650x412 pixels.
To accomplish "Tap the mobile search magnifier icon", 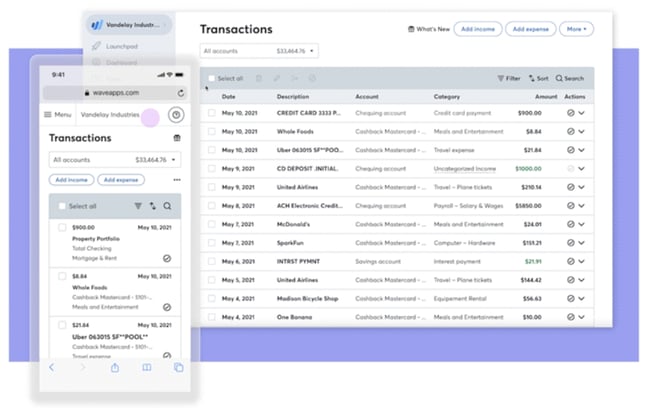I will tap(167, 206).
